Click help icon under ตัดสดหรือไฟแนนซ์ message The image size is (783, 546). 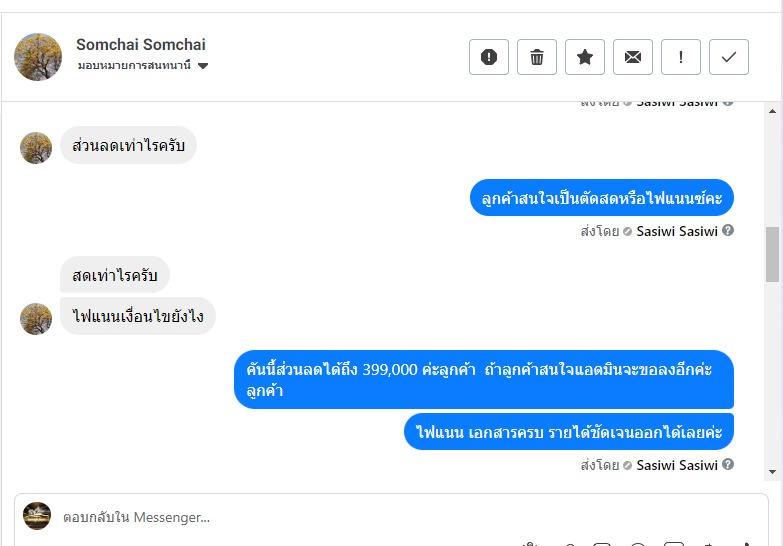(728, 231)
